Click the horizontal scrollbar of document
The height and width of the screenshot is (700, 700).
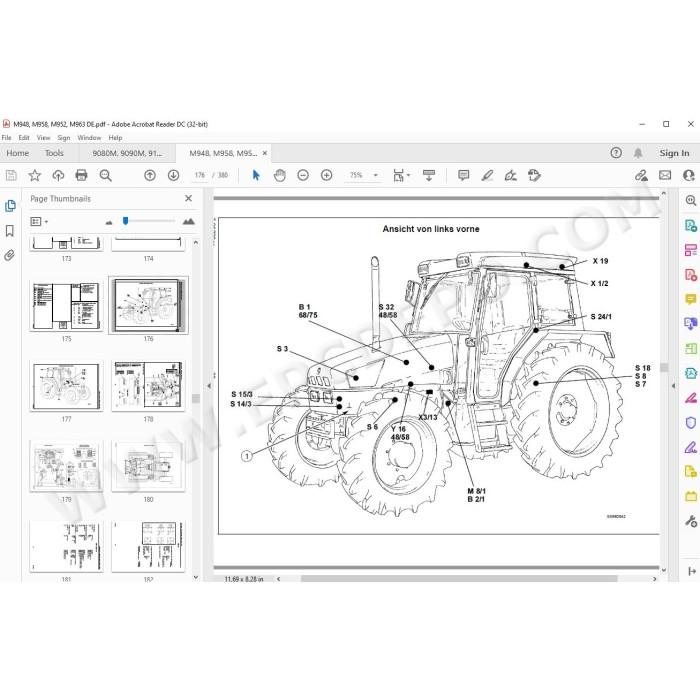point(459,579)
